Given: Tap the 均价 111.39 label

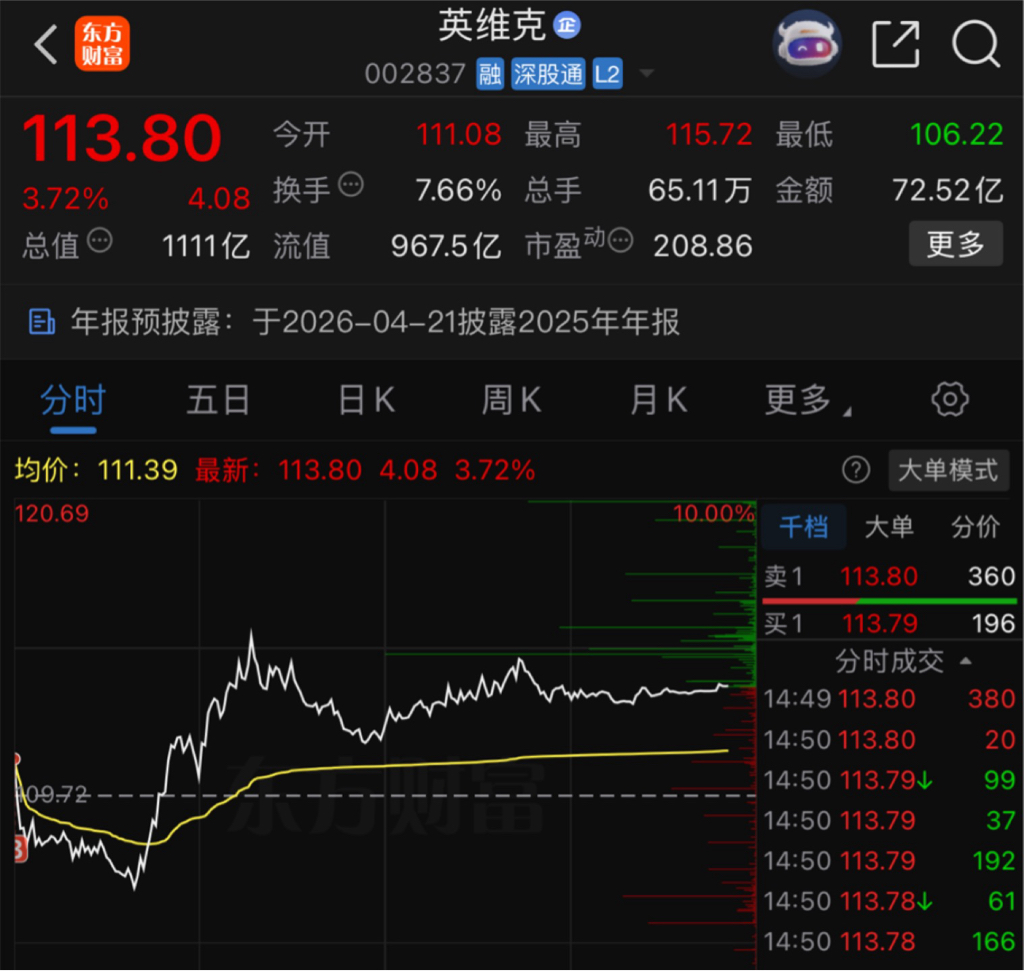Looking at the screenshot, I should pyautogui.click(x=96, y=470).
